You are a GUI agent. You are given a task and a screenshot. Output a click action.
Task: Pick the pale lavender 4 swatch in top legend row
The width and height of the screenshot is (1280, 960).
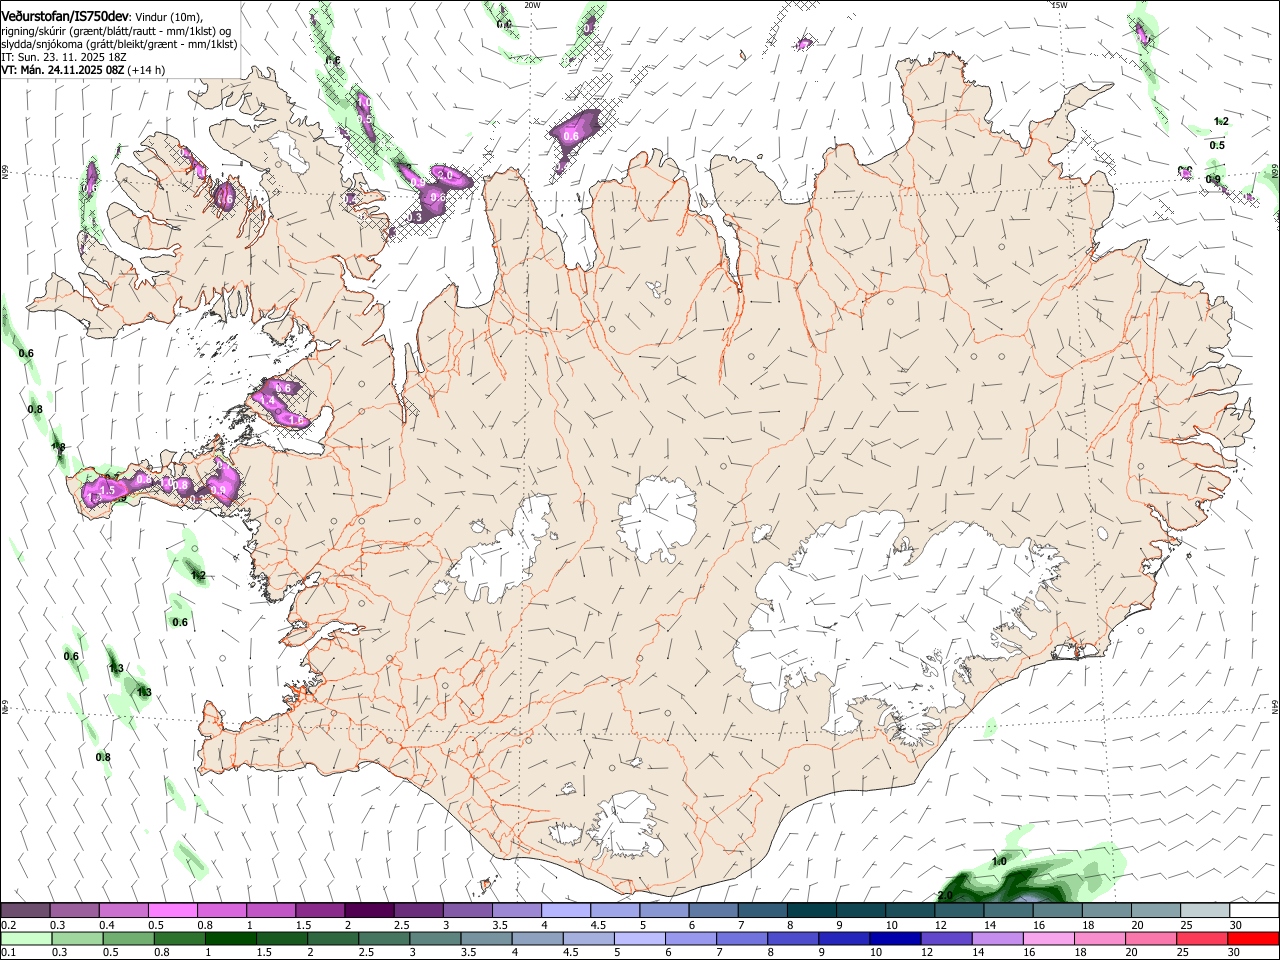(564, 911)
